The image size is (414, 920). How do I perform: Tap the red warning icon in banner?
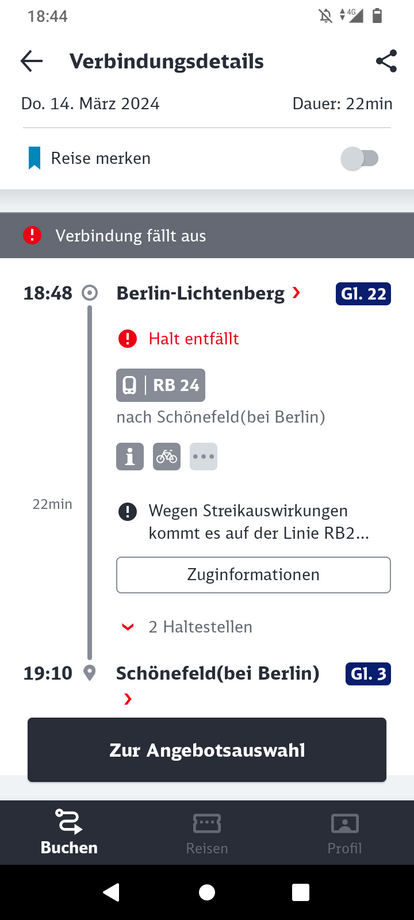[x=32, y=236]
